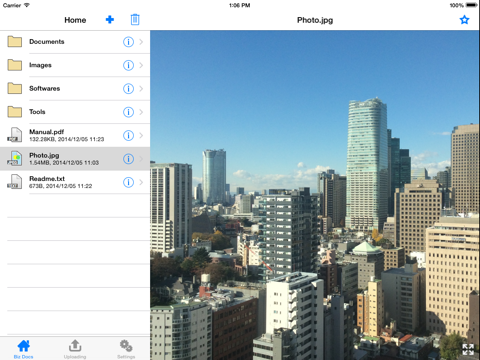Screen dimensions: 480x360
Task: Expand Images folder via its chevron
Action: pos(141,65)
